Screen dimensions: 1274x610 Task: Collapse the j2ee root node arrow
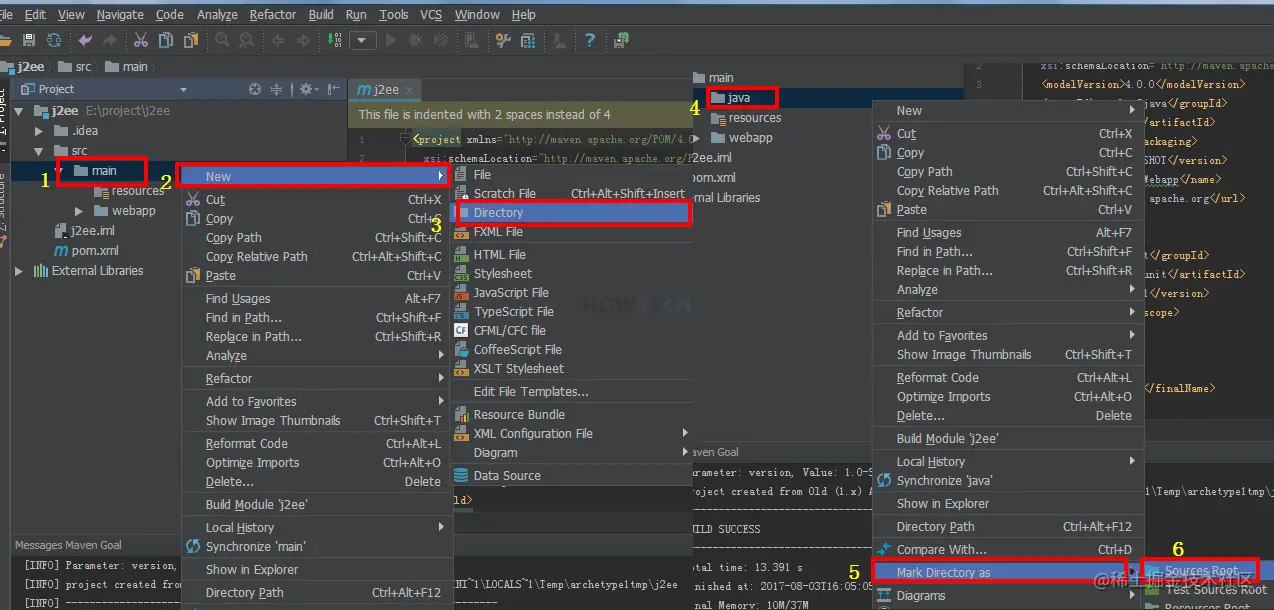(21, 111)
